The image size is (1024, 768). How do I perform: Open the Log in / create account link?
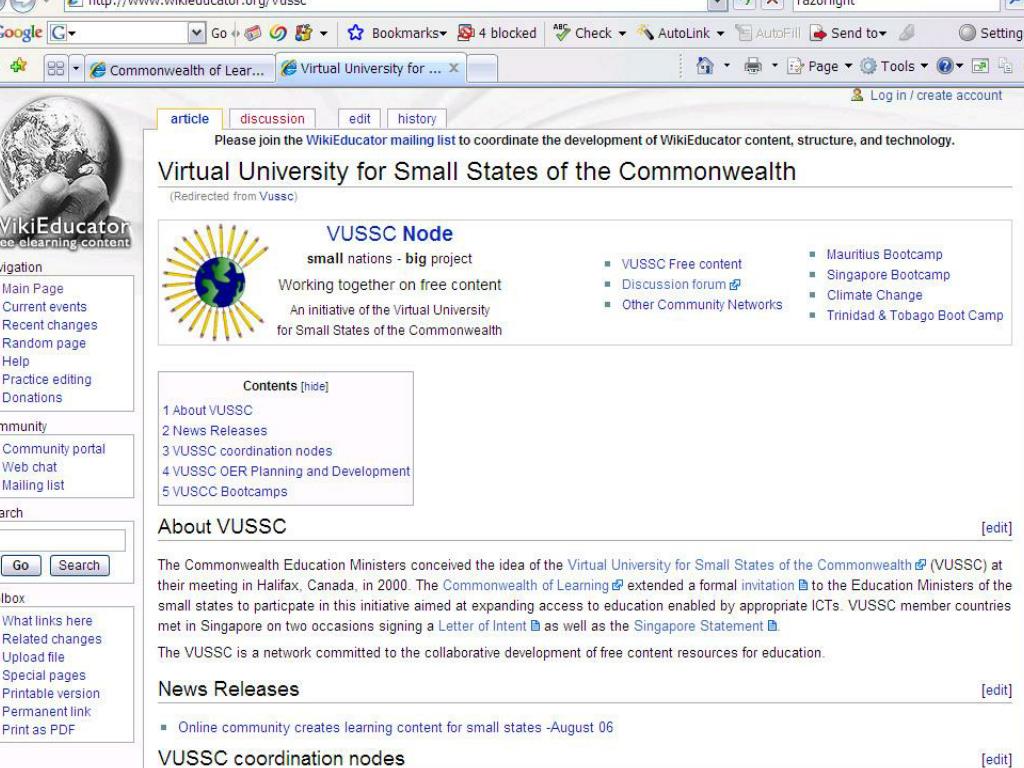[935, 95]
